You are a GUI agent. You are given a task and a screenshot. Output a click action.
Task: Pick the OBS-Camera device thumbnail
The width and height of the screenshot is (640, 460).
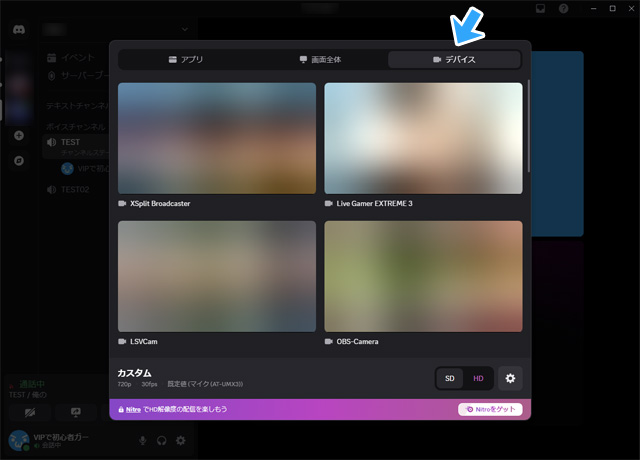pos(423,276)
